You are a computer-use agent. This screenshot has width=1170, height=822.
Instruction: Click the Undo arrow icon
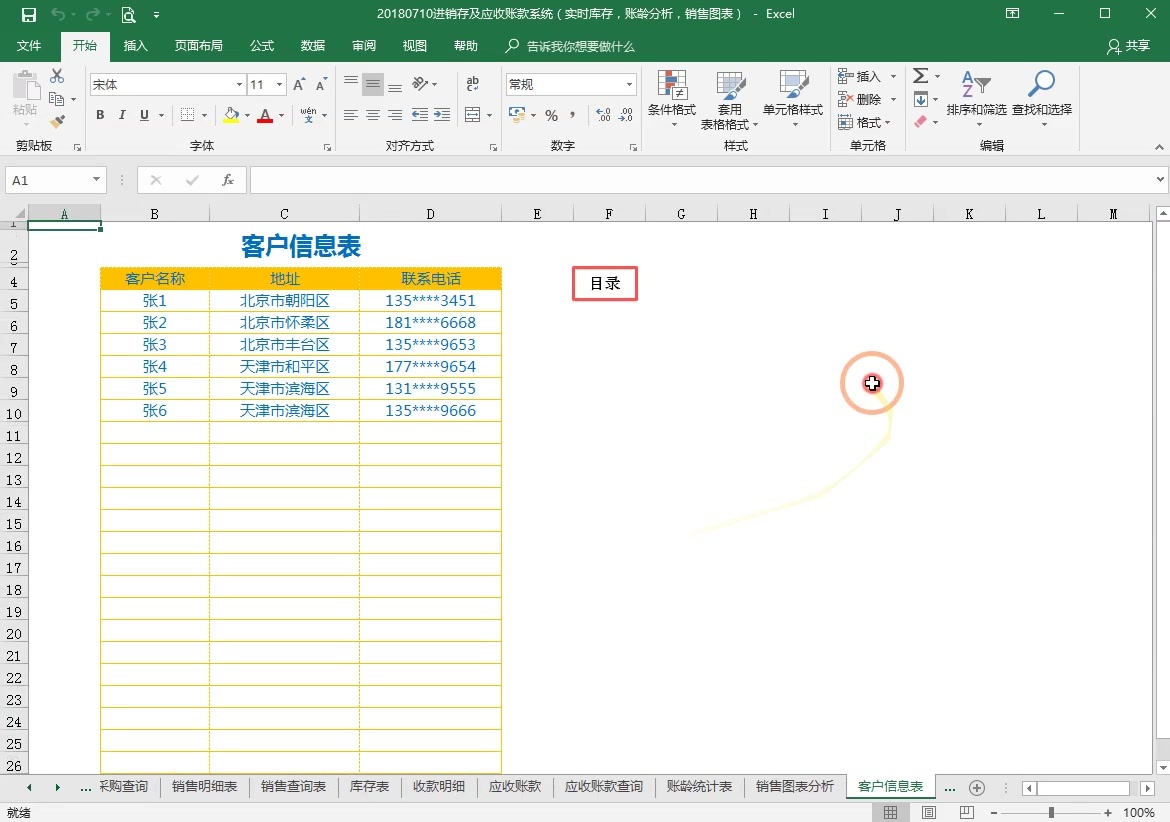58,14
